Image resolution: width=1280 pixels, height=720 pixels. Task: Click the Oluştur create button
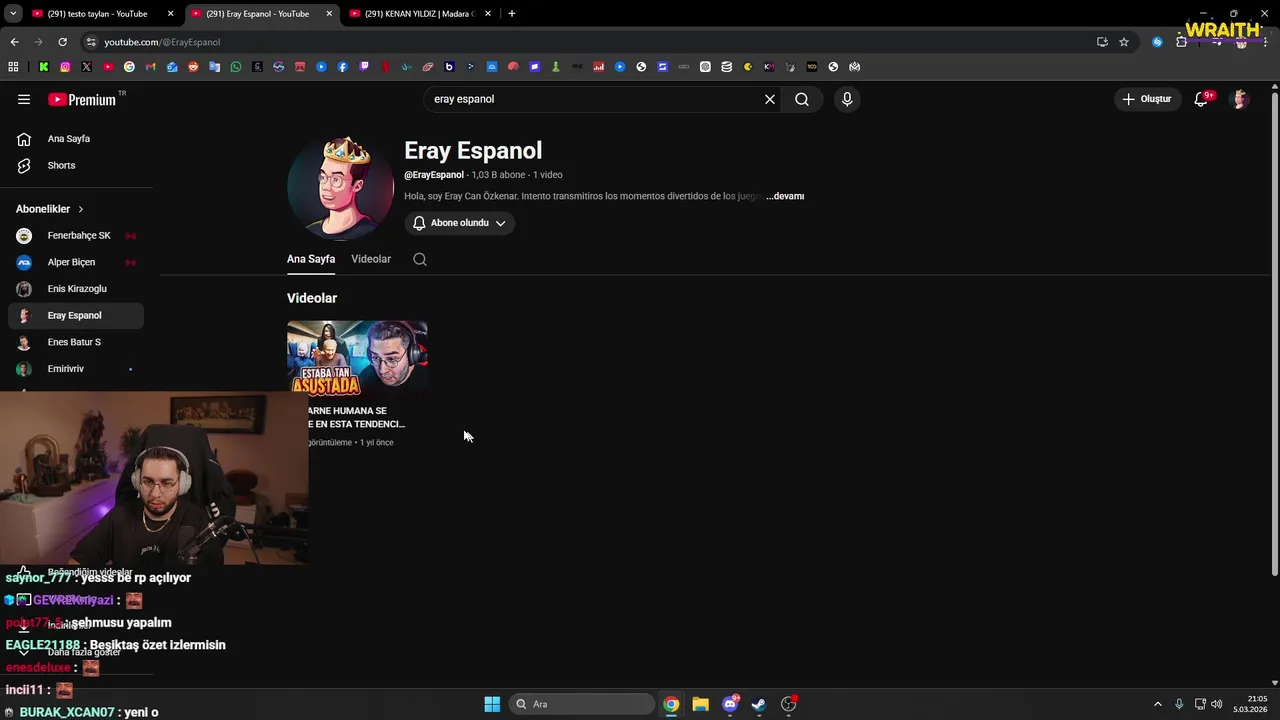(x=1146, y=99)
